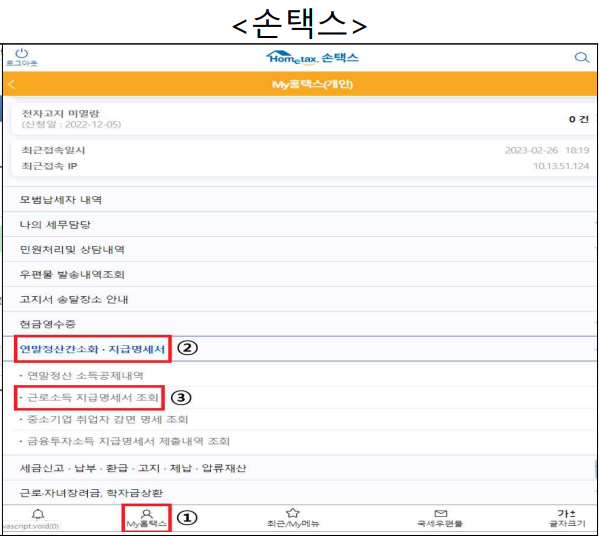Select the 최근접속일시 timestamp text
This screenshot has width=601, height=537.
547,150
